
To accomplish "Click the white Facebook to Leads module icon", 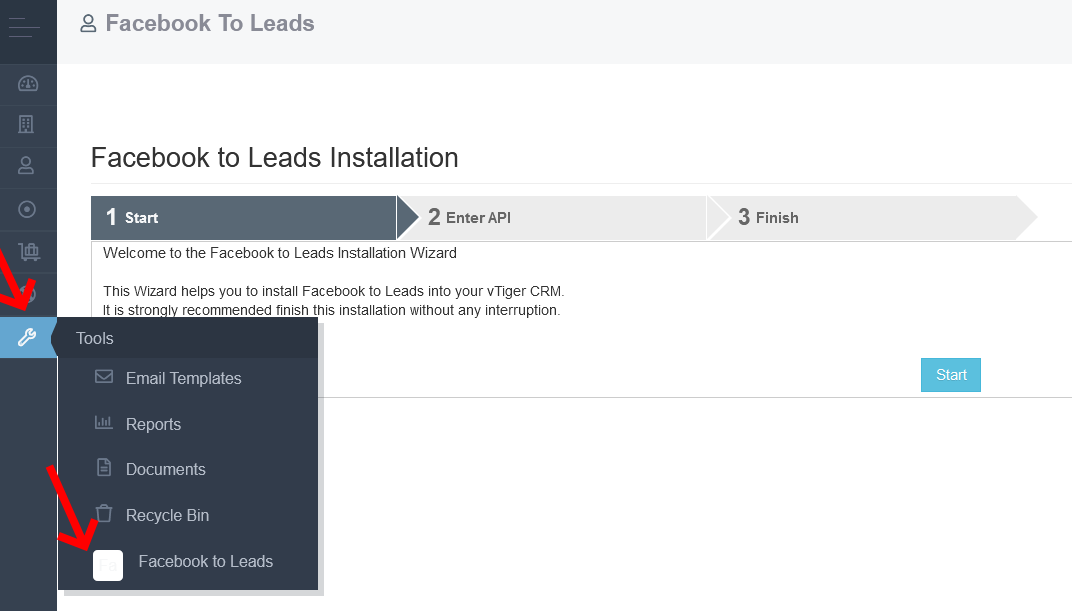I will (108, 565).
